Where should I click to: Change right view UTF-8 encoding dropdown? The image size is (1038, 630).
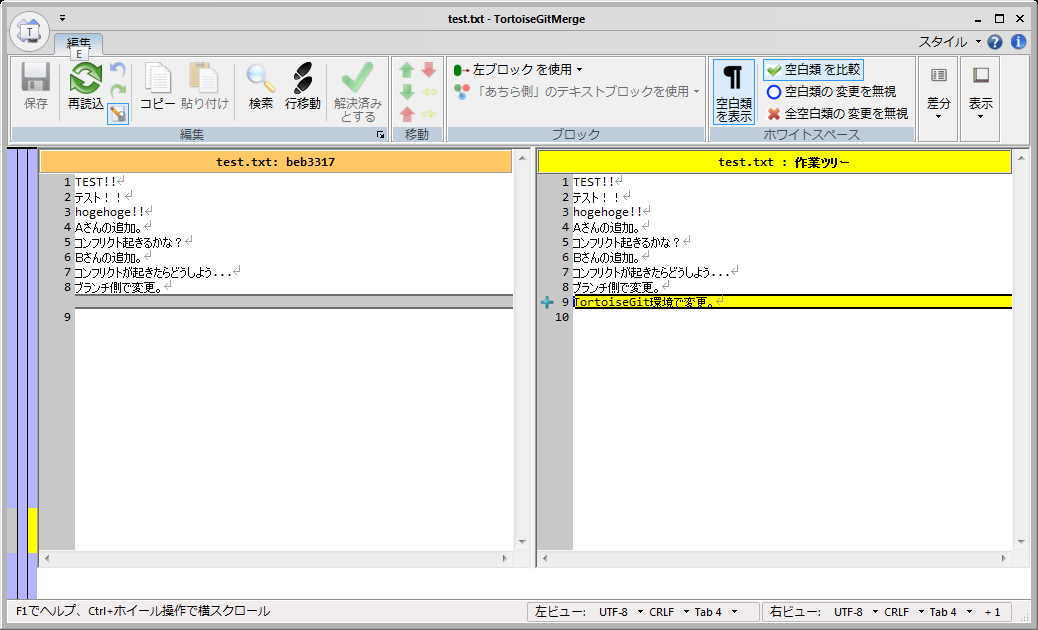855,612
